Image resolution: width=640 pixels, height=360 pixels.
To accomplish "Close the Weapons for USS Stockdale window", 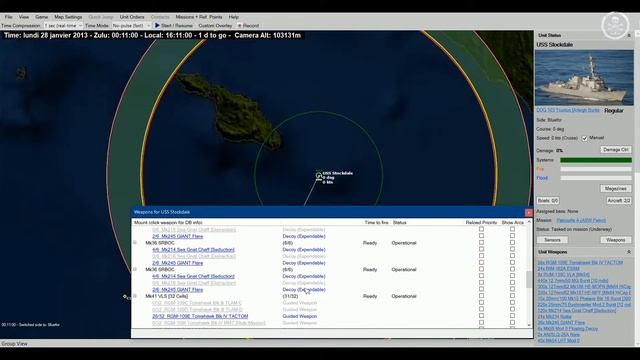I will [x=529, y=213].
